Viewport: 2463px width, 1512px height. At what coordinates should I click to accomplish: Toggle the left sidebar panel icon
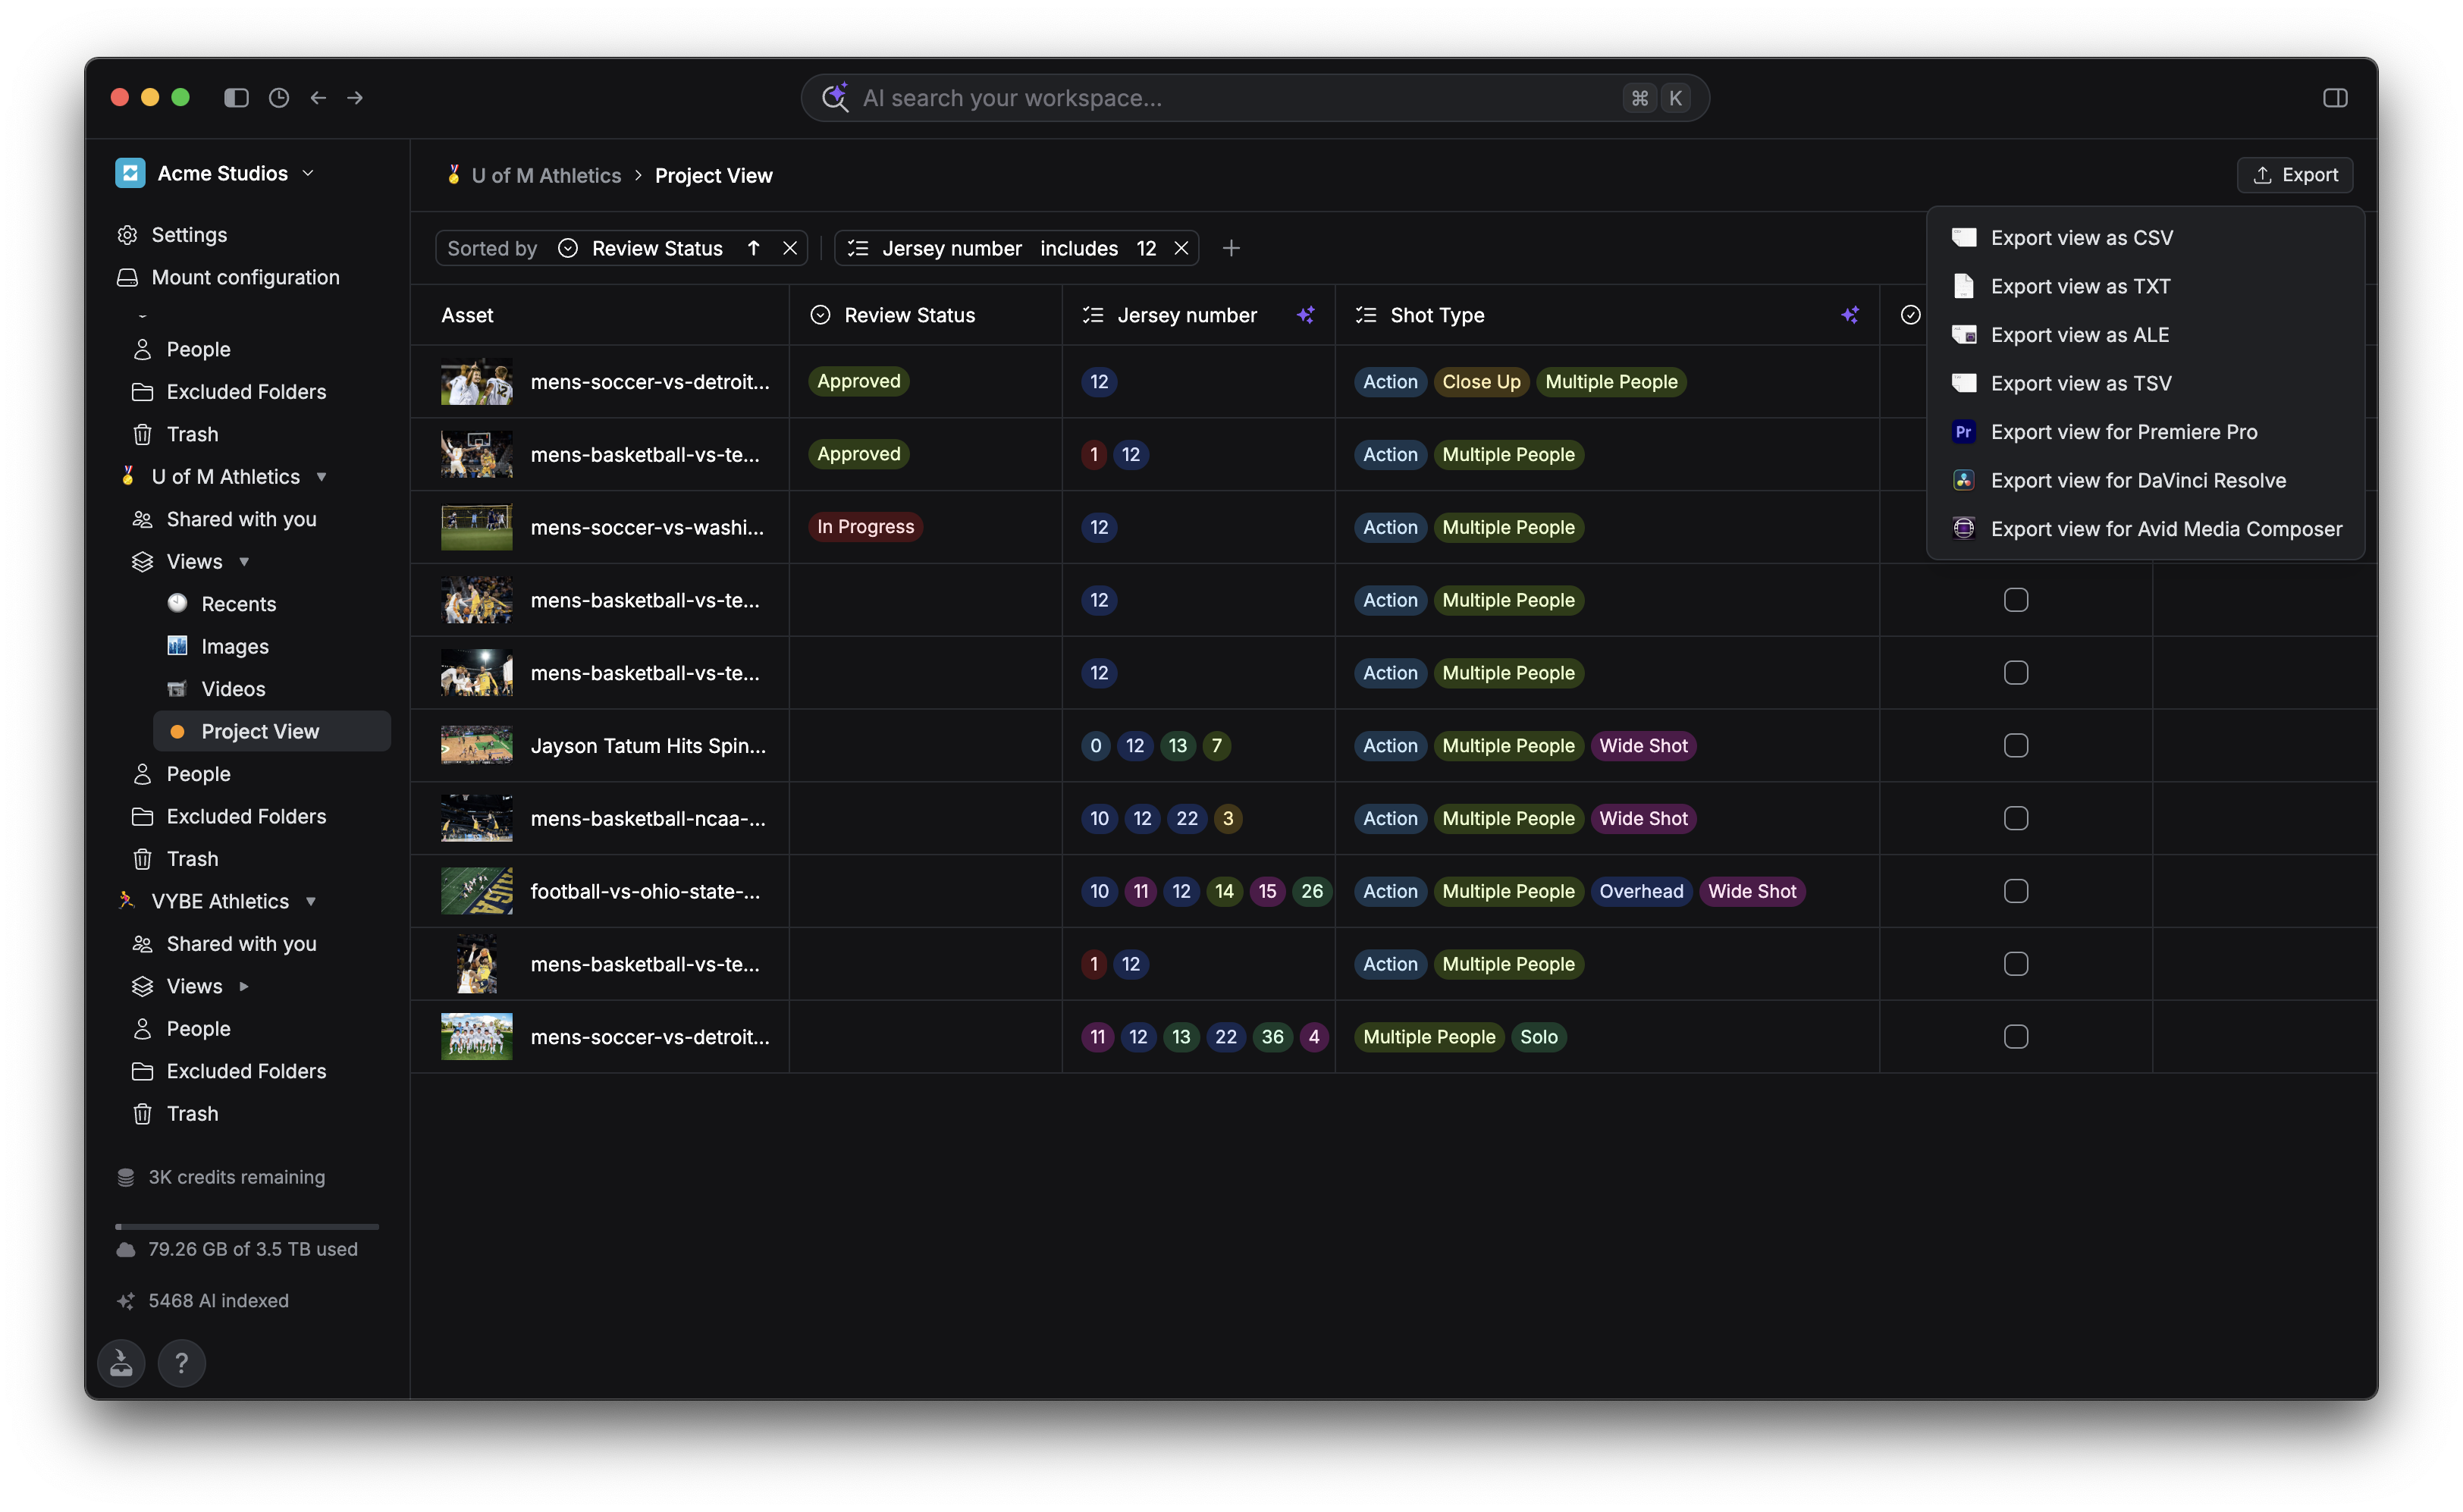click(236, 97)
